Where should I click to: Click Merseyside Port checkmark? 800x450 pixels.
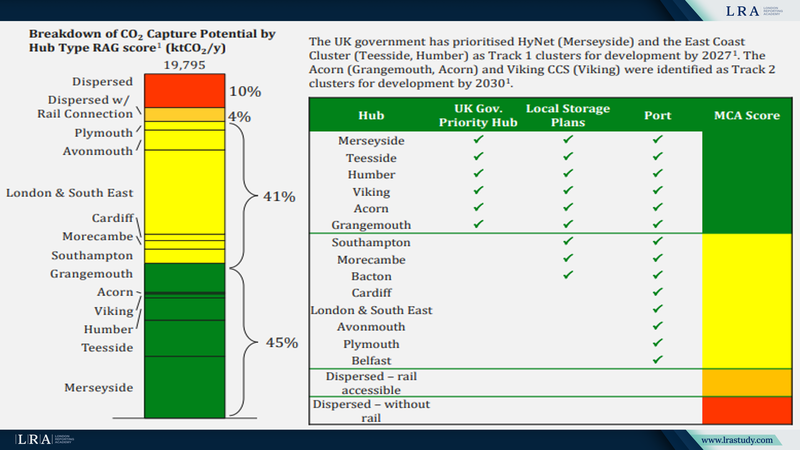tap(658, 139)
